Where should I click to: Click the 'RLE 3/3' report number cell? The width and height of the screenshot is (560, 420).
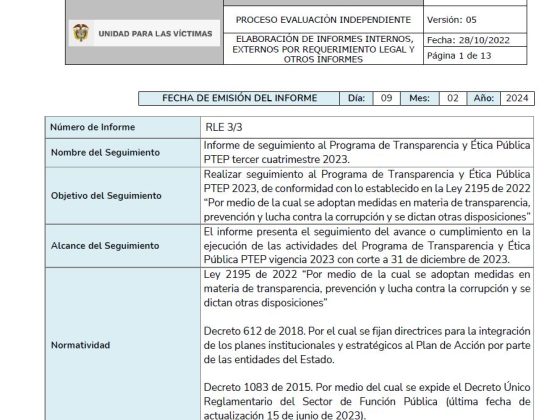coord(367,127)
